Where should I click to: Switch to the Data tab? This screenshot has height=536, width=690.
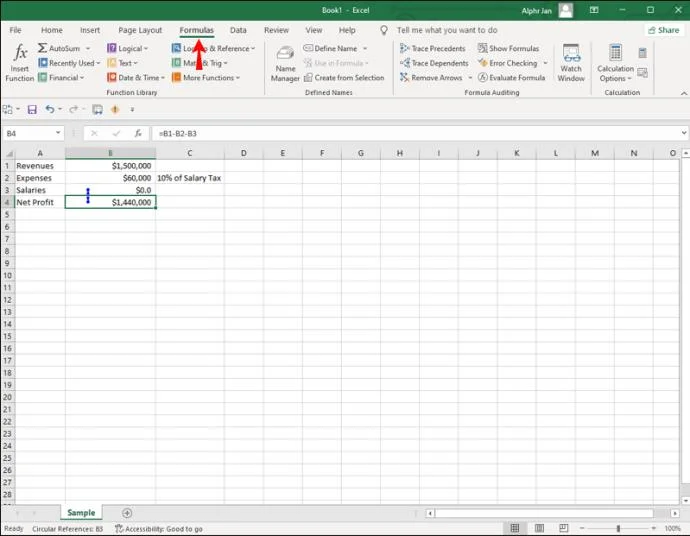coord(238,30)
